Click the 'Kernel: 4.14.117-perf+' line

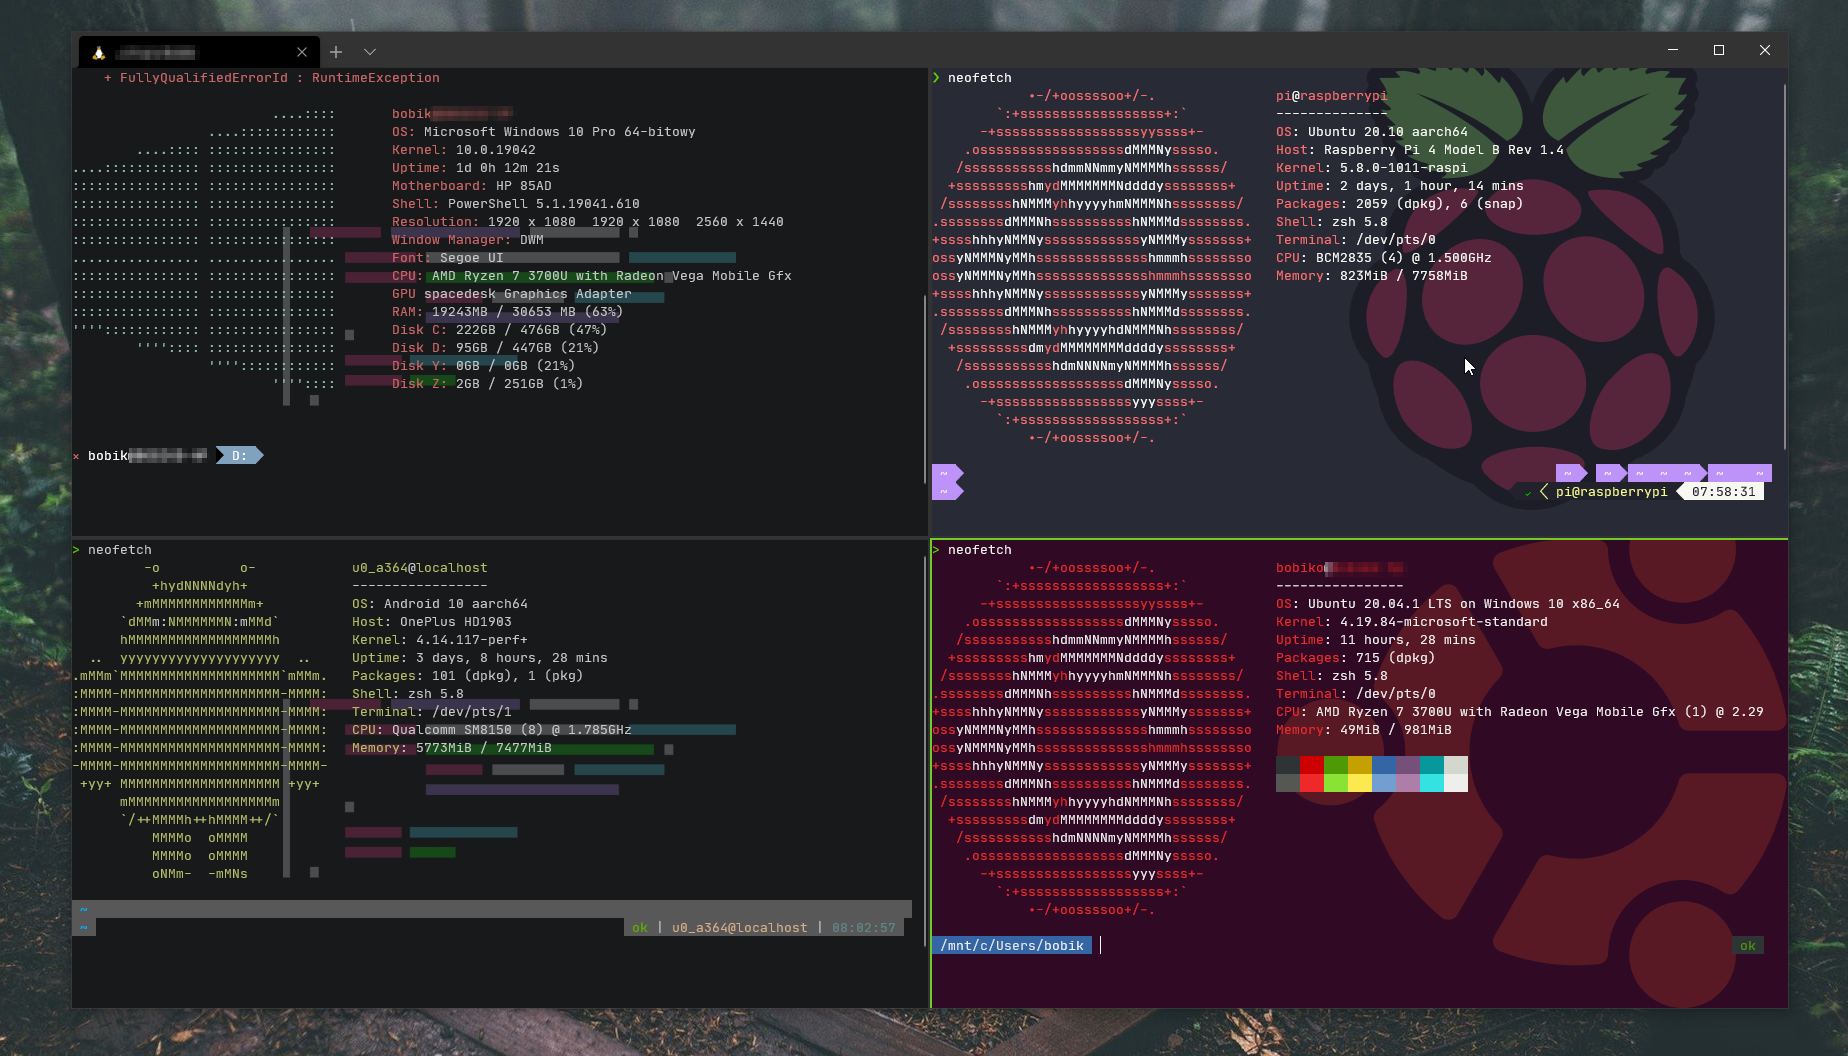click(x=440, y=640)
